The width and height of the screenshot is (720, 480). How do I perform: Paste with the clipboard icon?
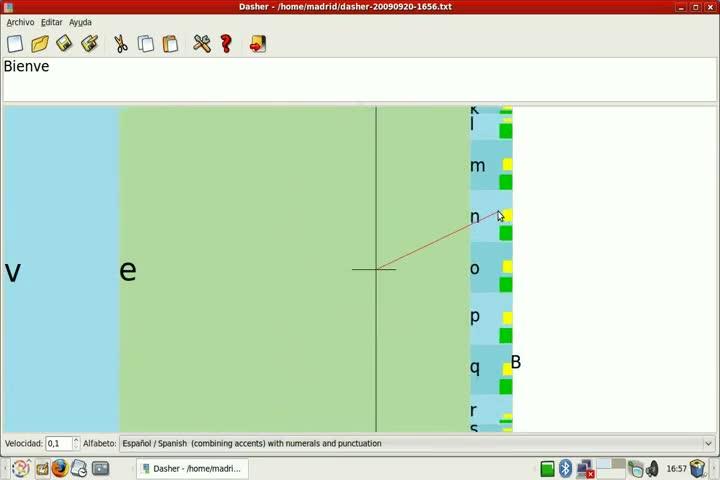point(170,44)
